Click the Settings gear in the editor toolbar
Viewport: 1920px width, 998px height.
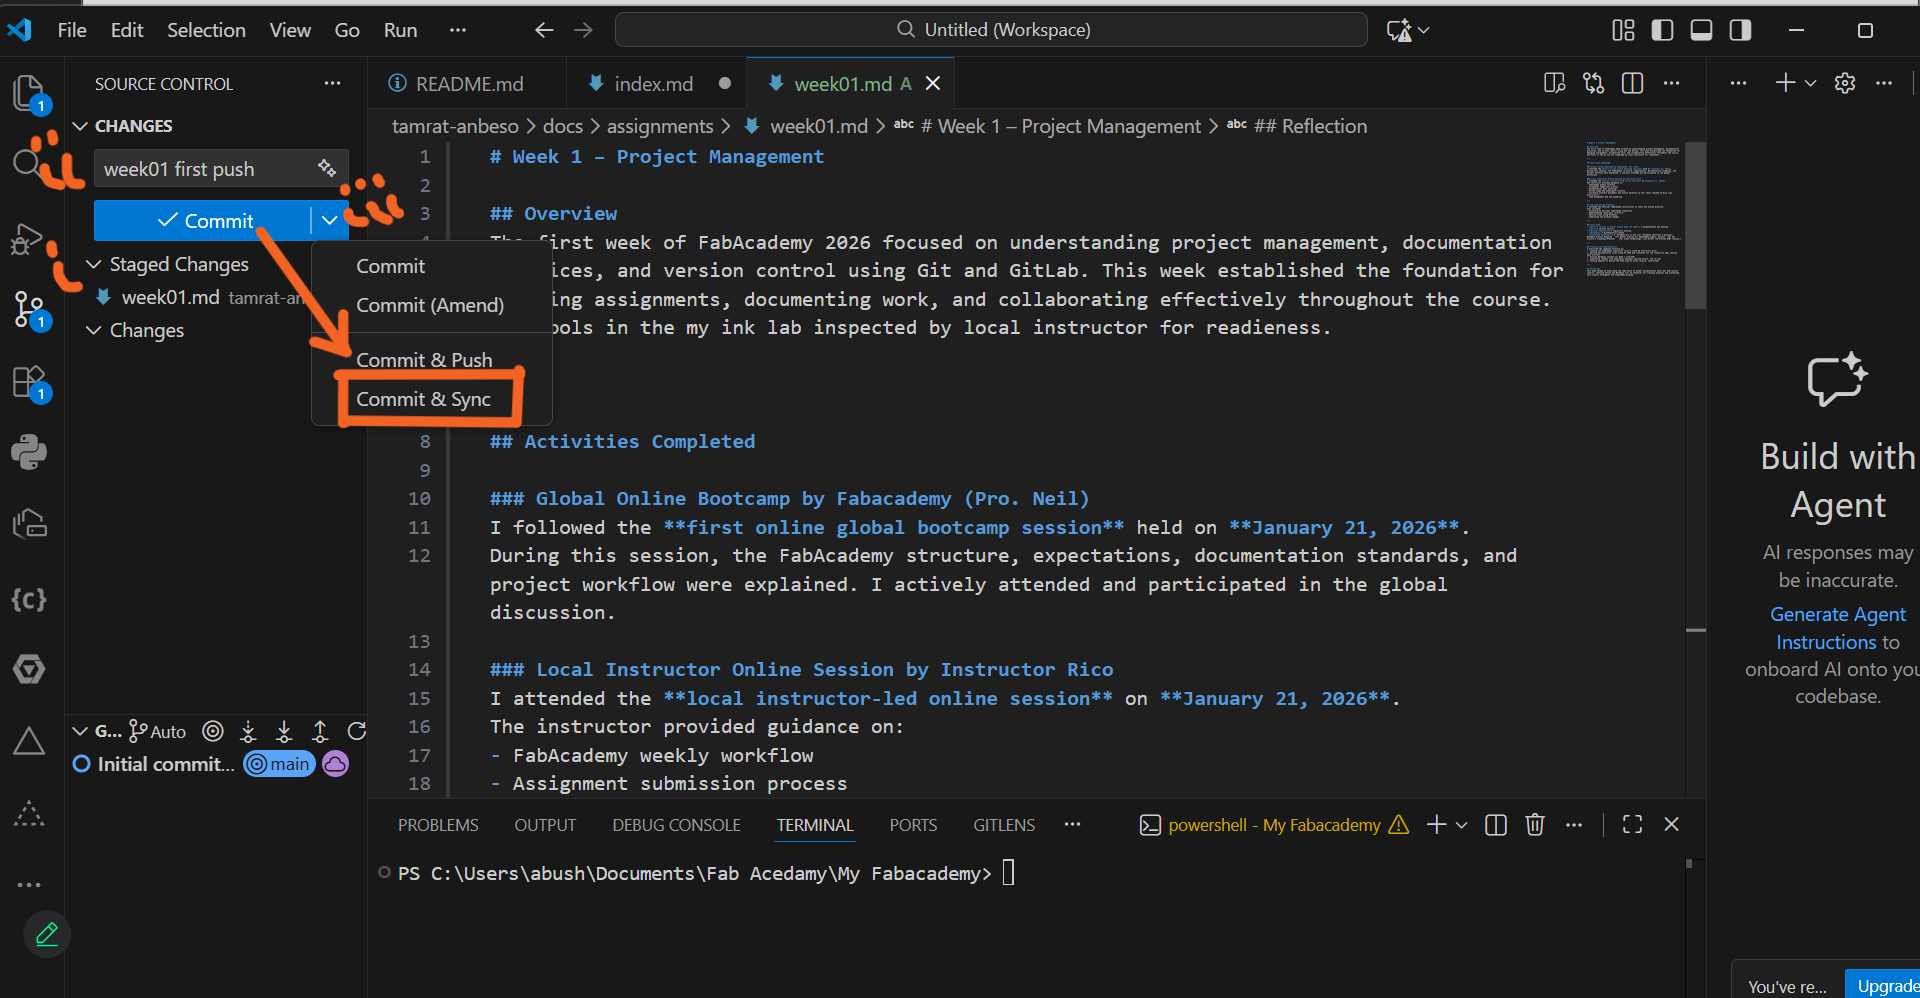click(1845, 83)
